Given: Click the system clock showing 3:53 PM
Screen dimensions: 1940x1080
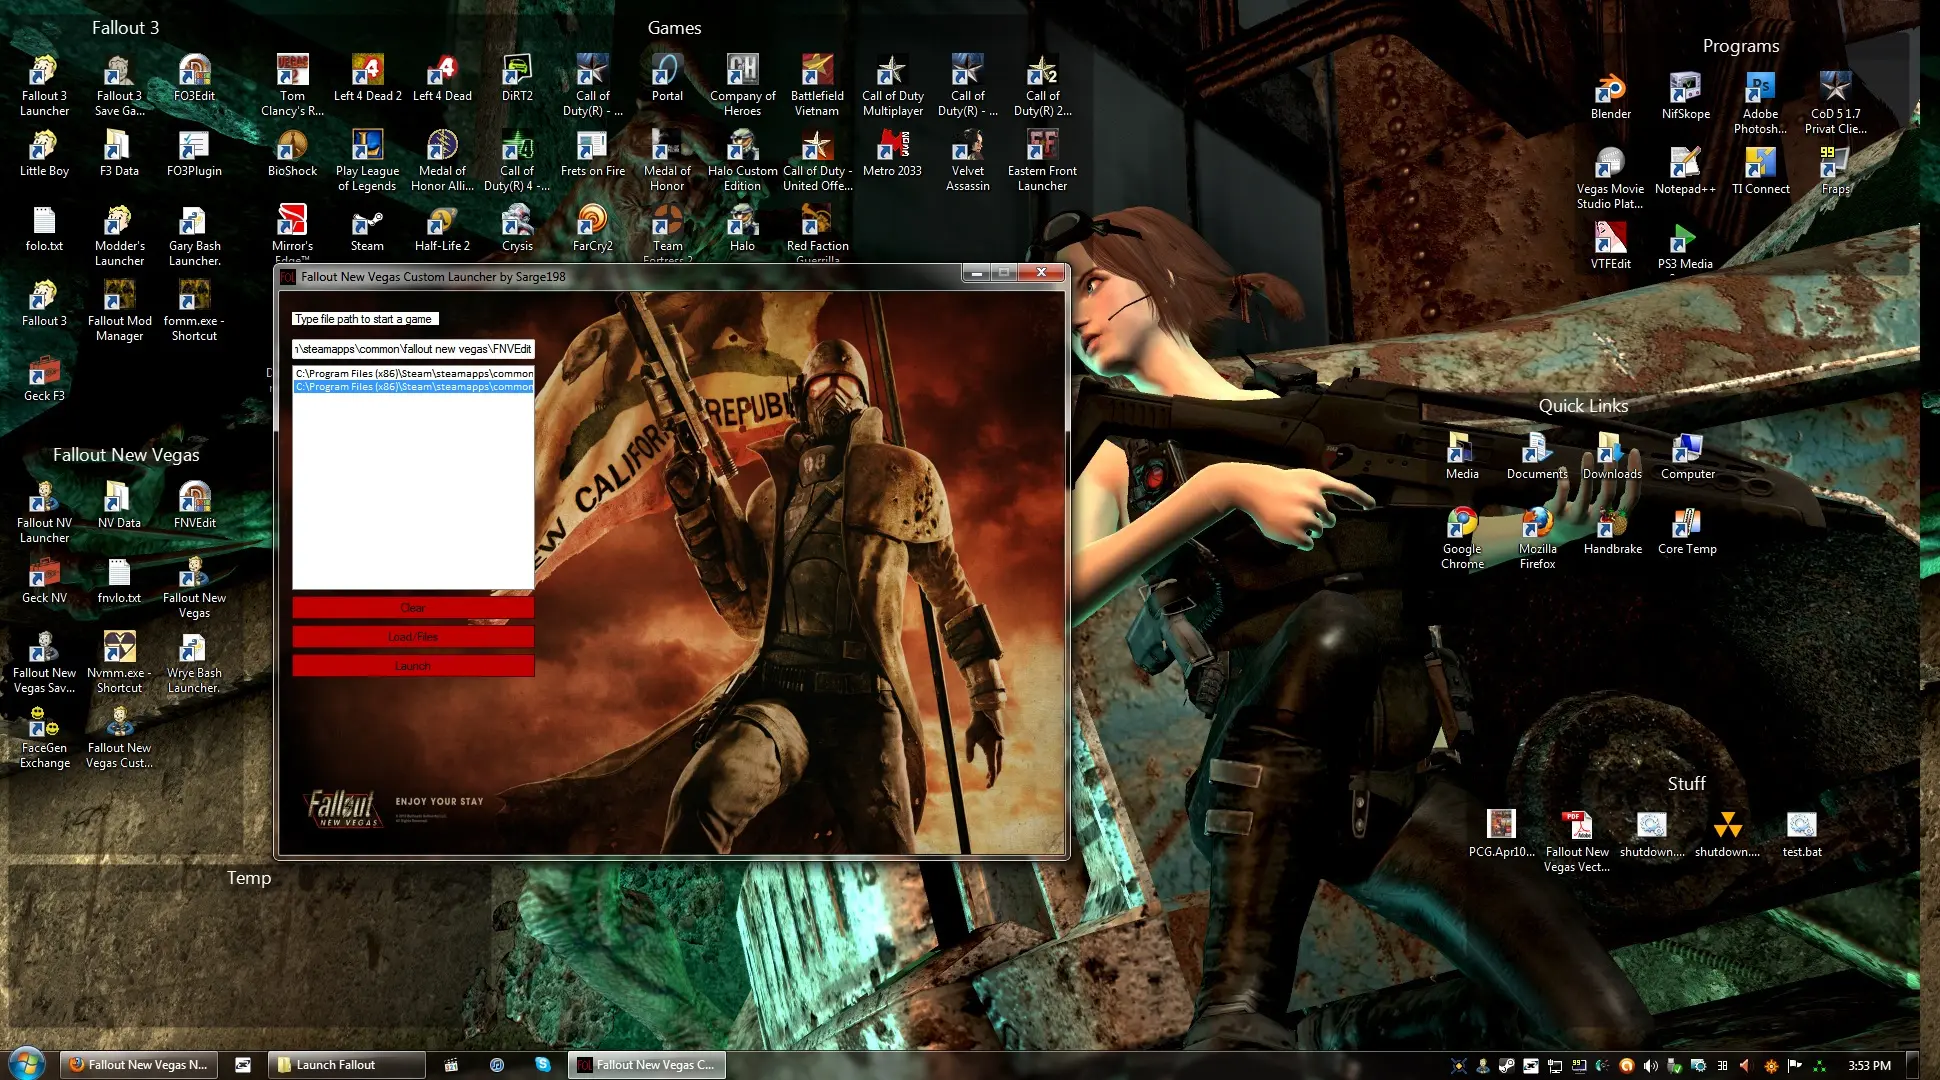Looking at the screenshot, I should coord(1869,1066).
